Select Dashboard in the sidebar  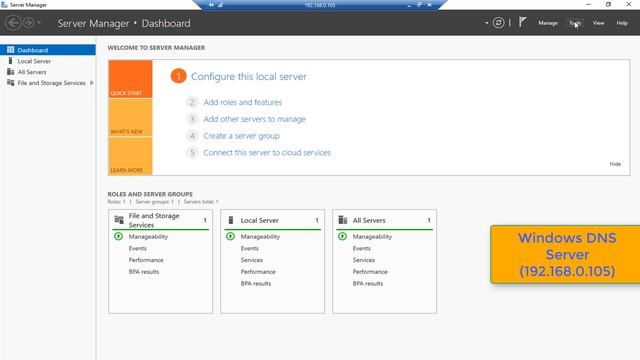(x=48, y=50)
